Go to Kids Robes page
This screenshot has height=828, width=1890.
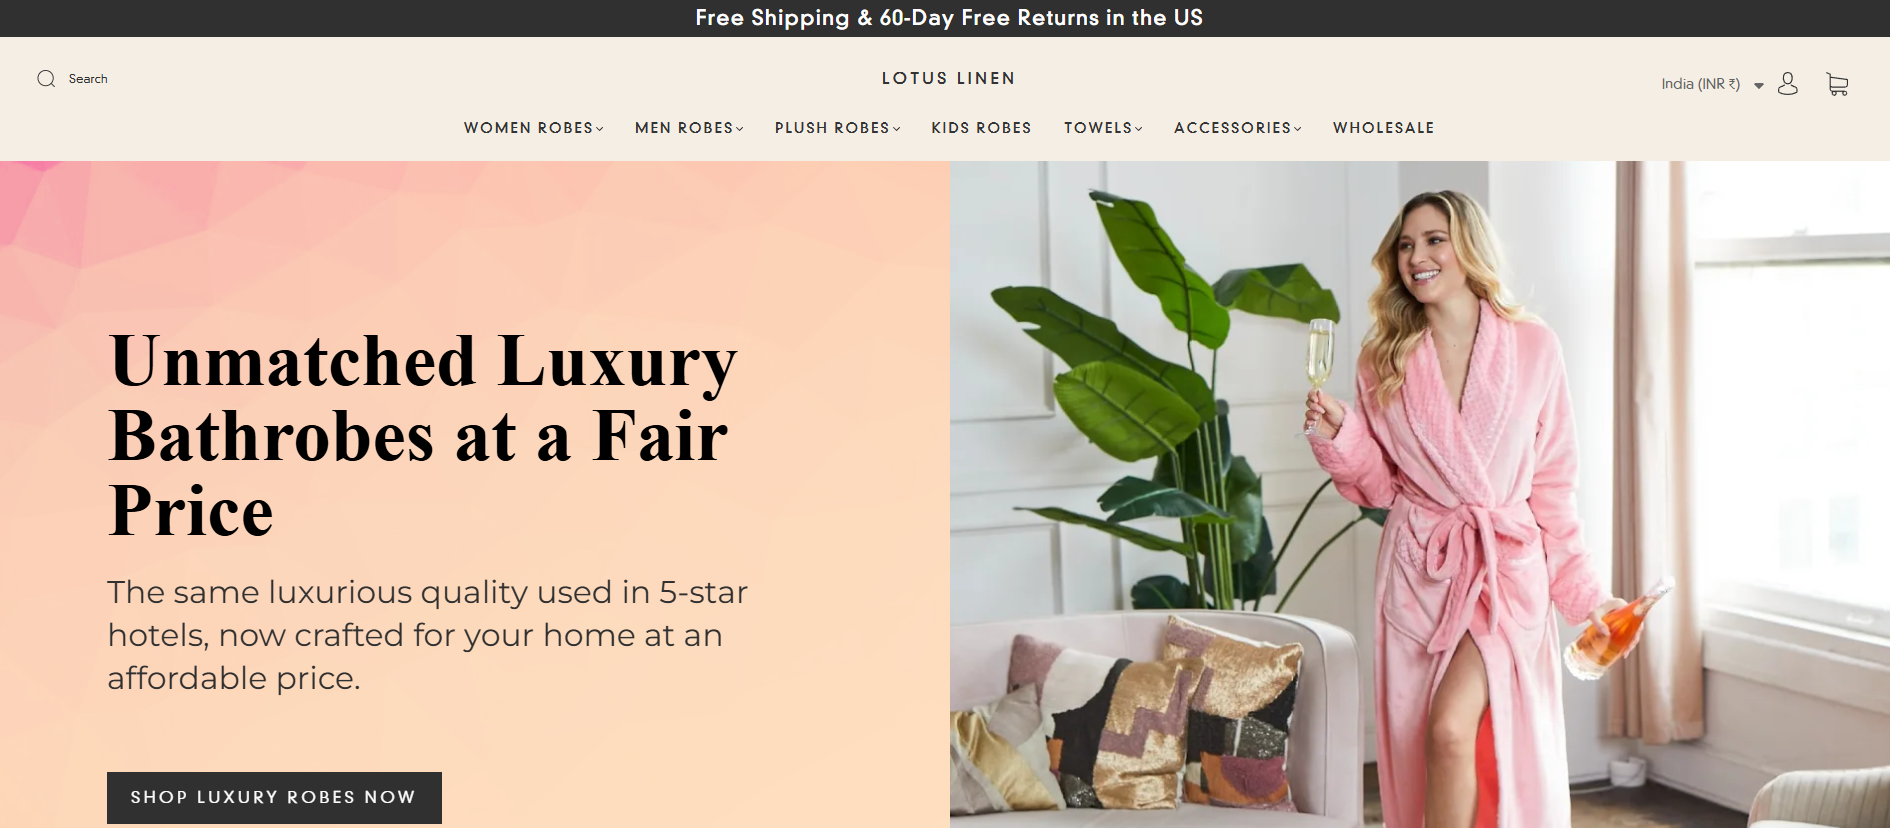coord(981,128)
